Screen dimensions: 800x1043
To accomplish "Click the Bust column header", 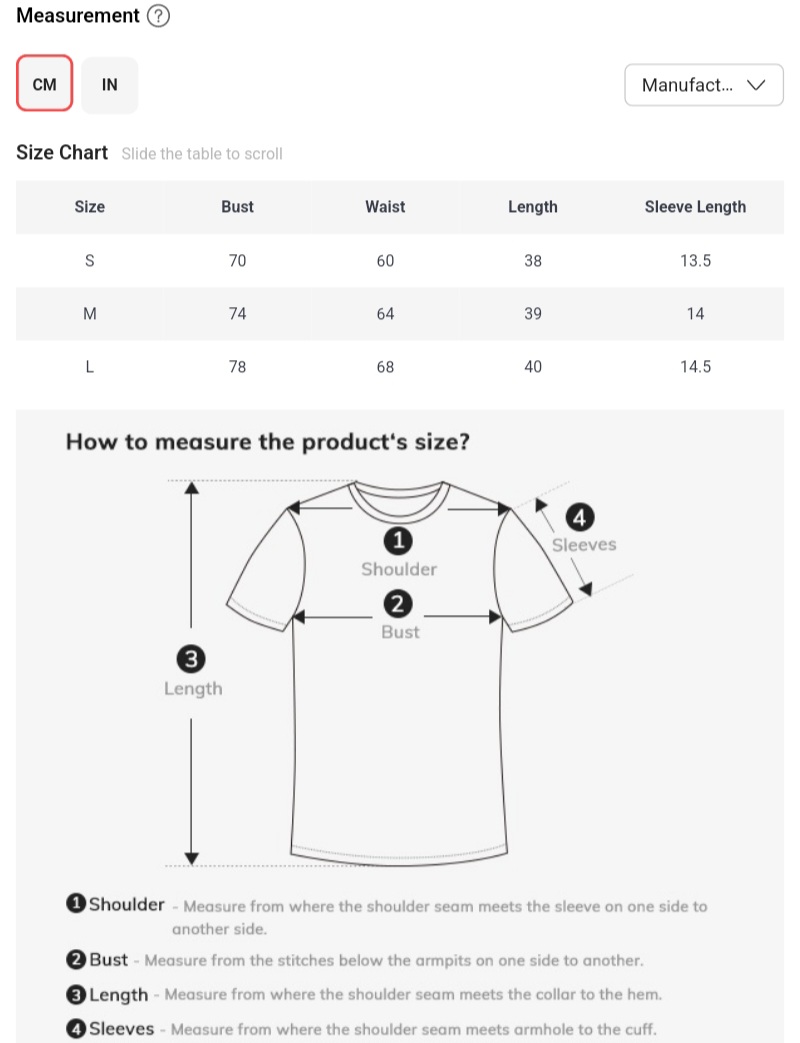I will coord(237,207).
